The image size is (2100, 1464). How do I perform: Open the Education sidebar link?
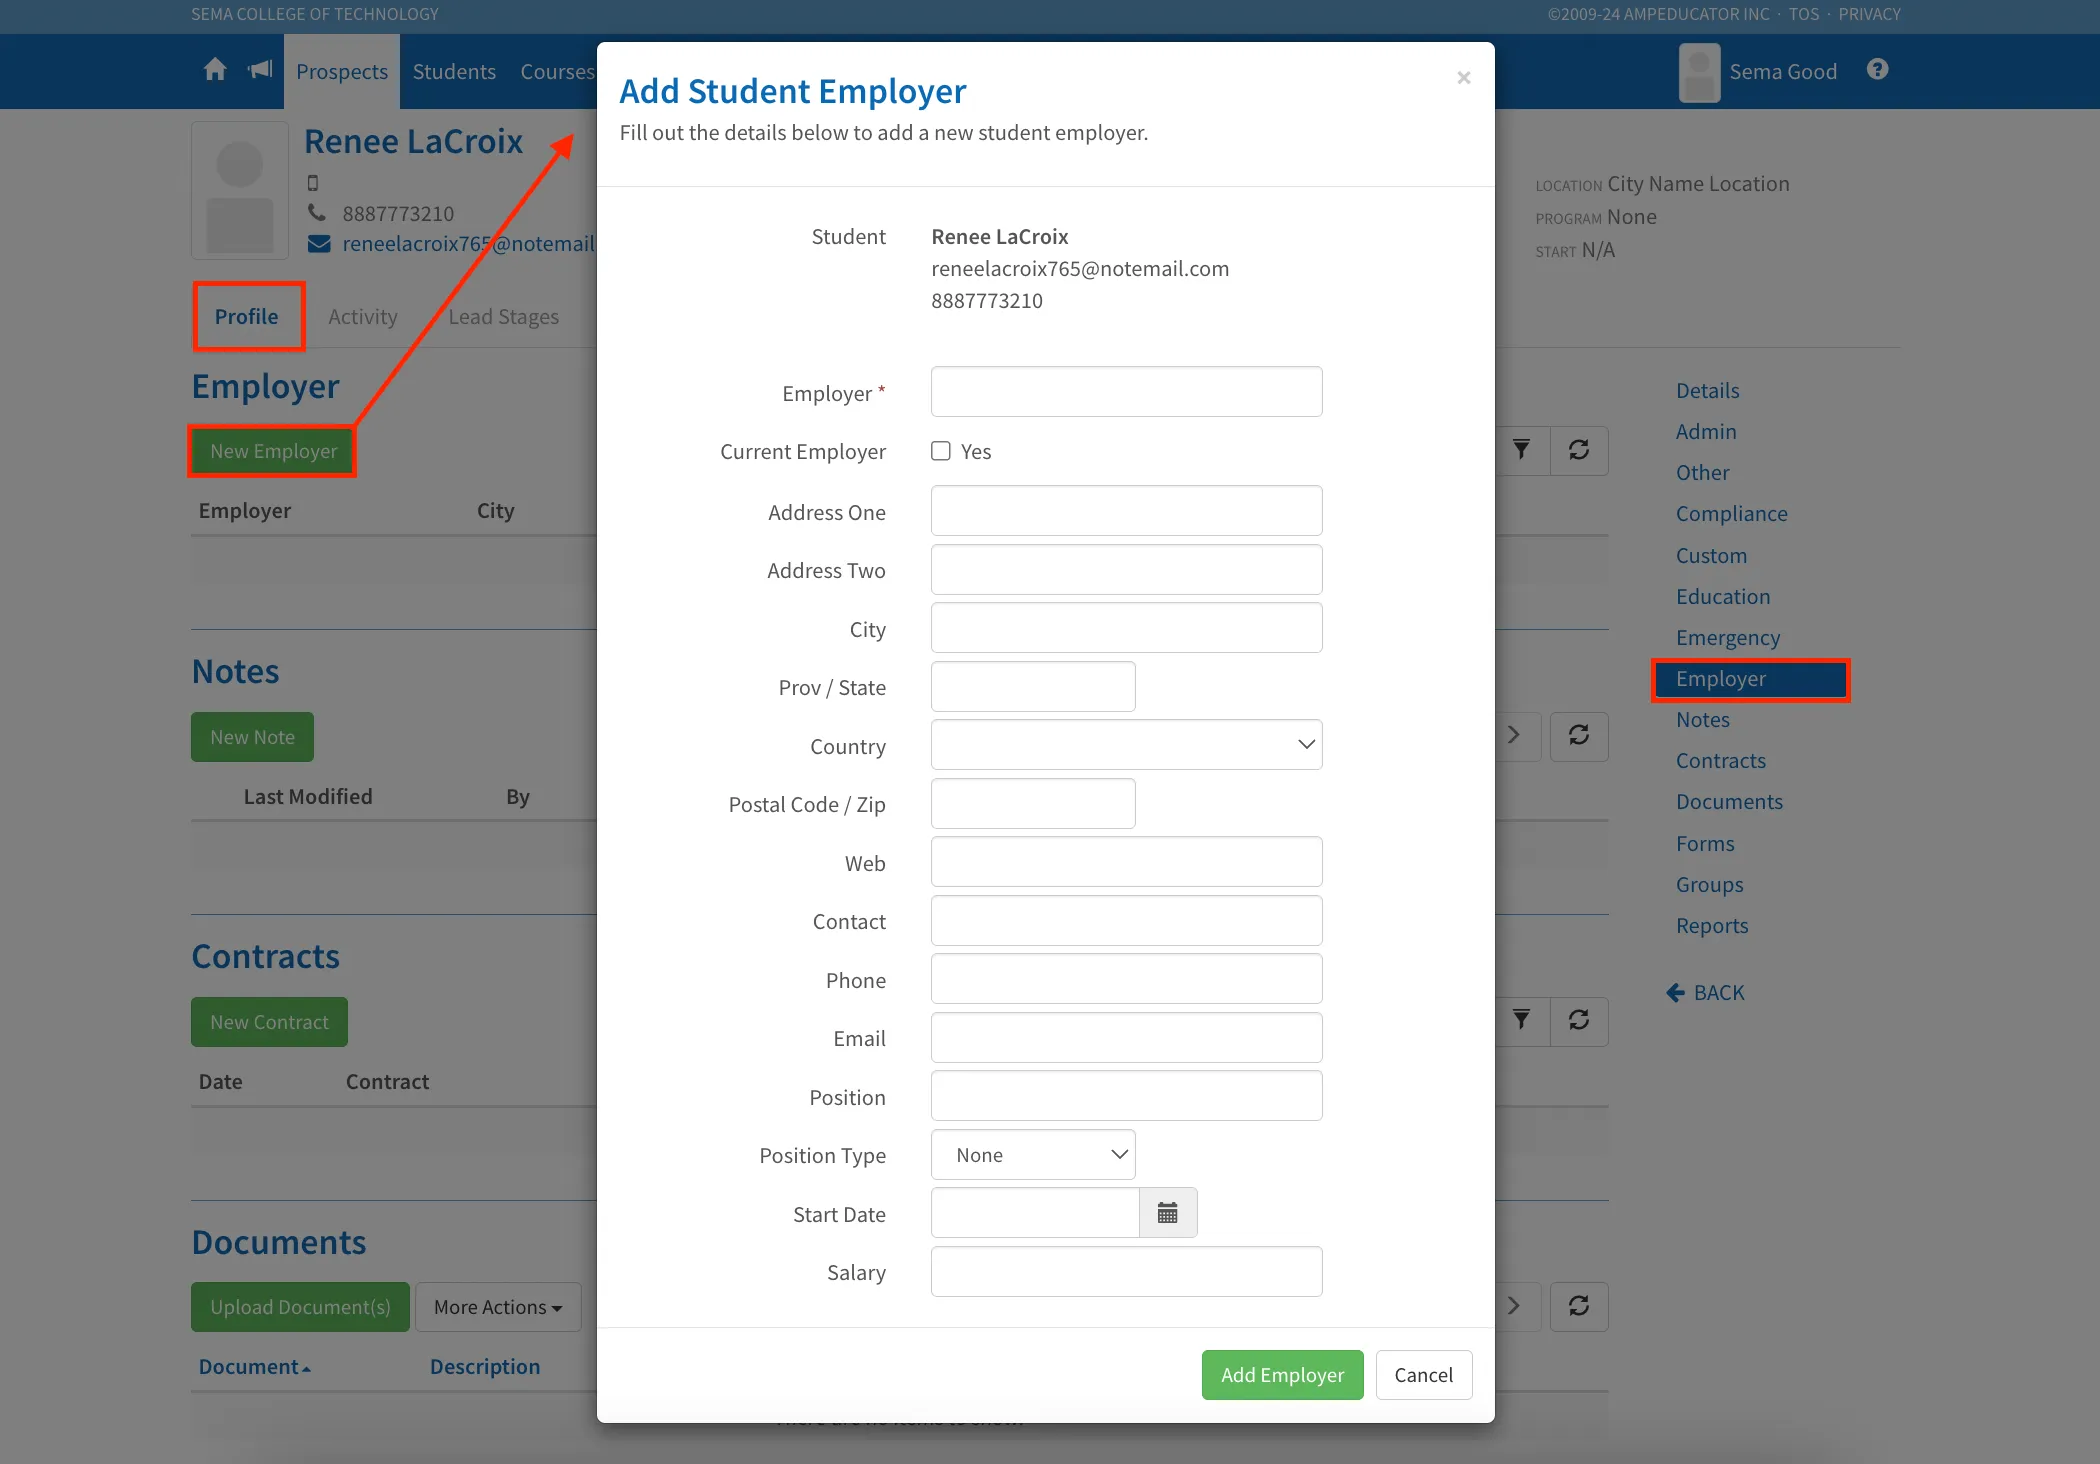1723,597
